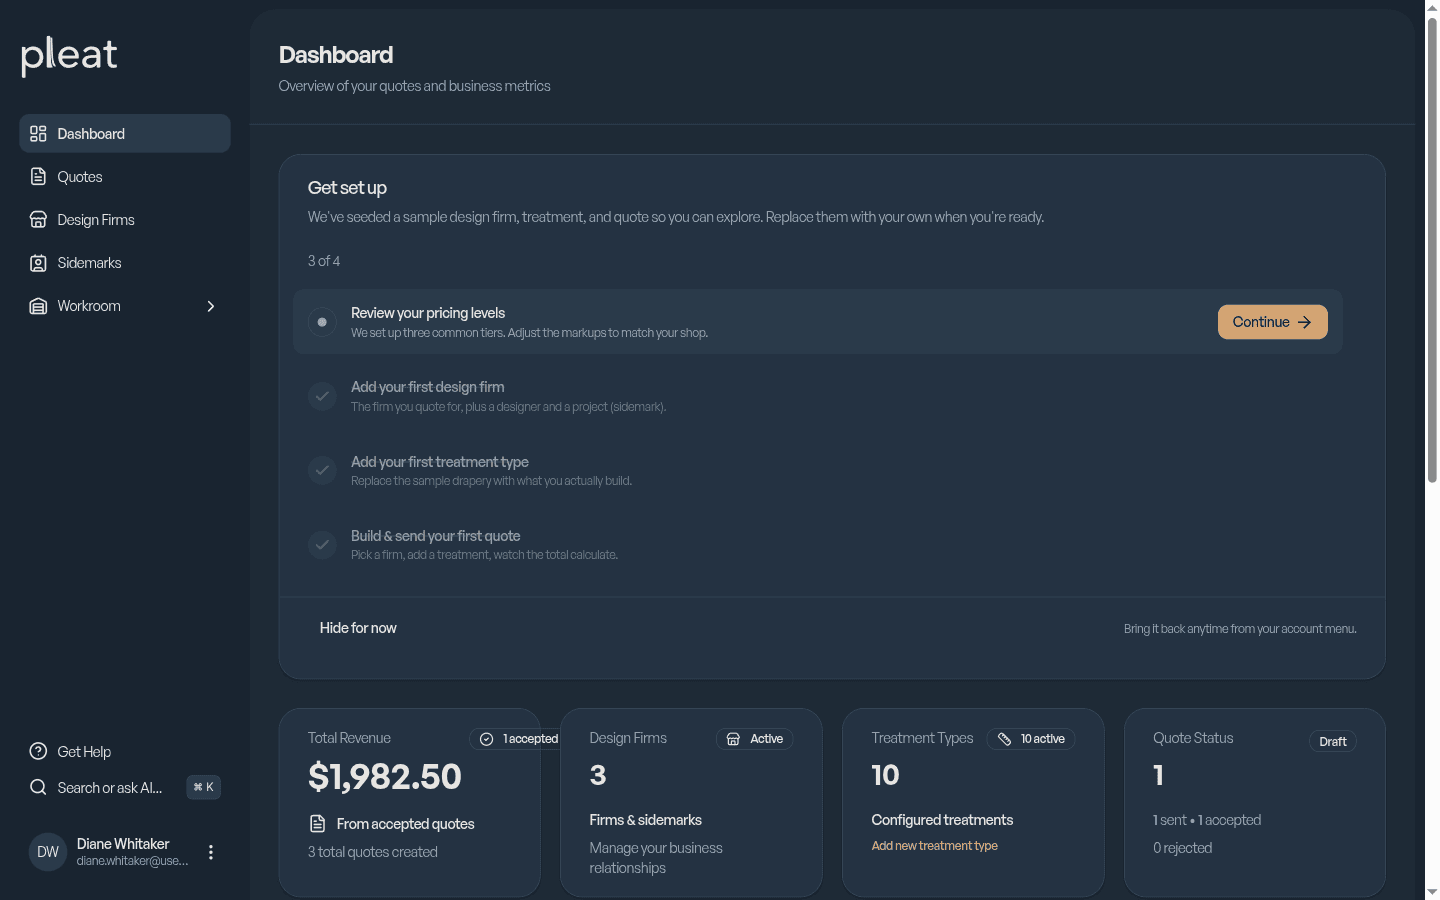Navigate to Sidemarks
This screenshot has width=1440, height=900.
(125, 263)
